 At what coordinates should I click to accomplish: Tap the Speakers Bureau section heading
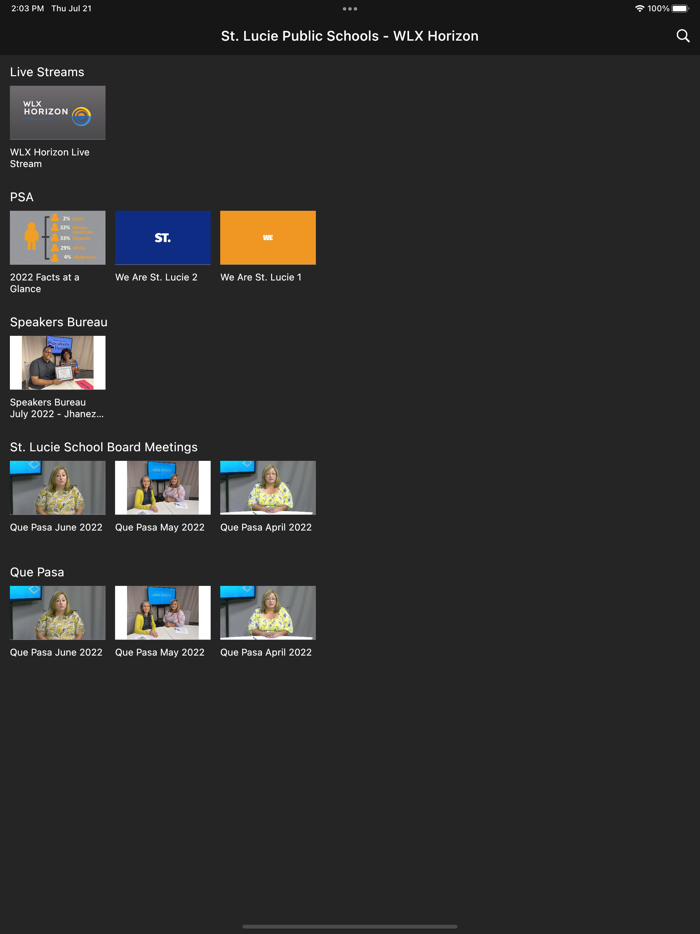[x=58, y=322]
